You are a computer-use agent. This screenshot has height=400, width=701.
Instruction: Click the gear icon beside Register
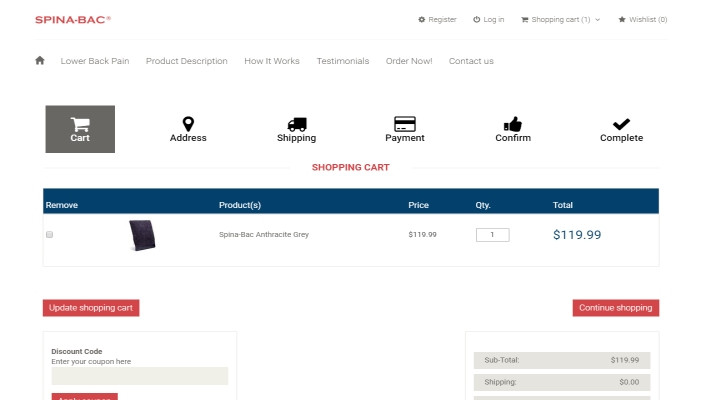tap(422, 20)
